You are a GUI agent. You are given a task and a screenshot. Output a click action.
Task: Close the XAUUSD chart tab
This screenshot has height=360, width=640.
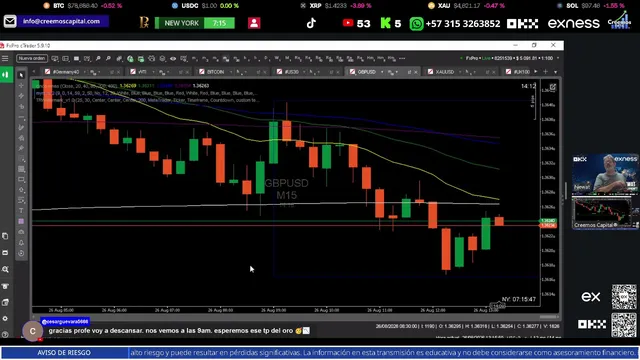click(494, 72)
